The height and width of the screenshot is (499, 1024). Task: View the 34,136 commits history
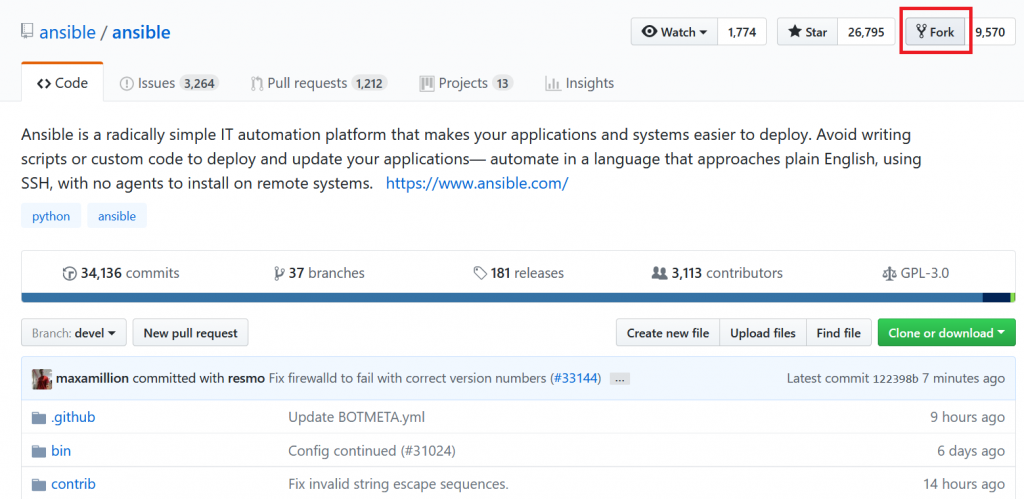coord(121,273)
